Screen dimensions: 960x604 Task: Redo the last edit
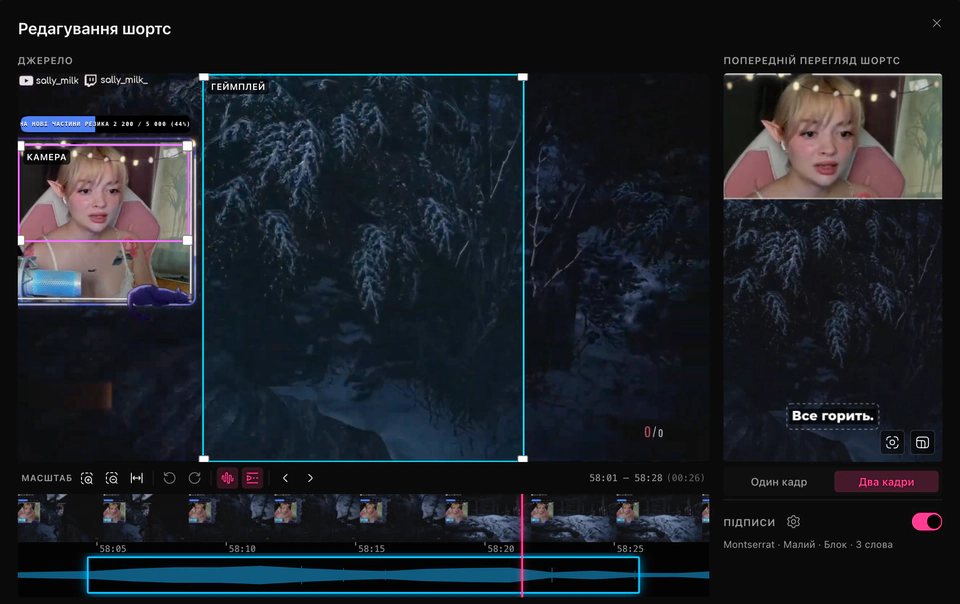pyautogui.click(x=195, y=478)
